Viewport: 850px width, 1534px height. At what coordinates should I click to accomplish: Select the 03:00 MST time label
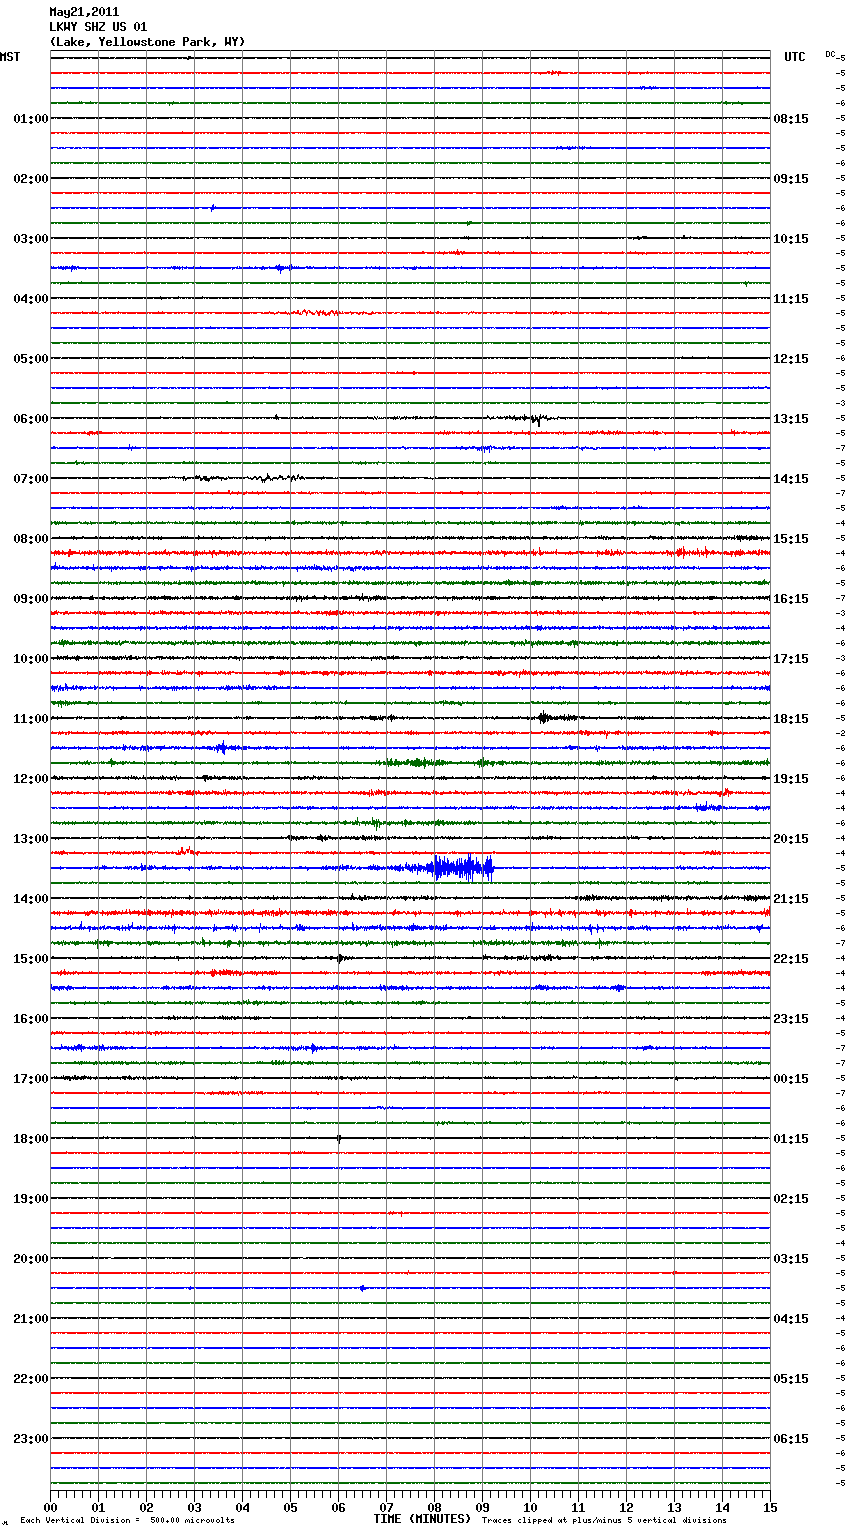pyautogui.click(x=30, y=239)
